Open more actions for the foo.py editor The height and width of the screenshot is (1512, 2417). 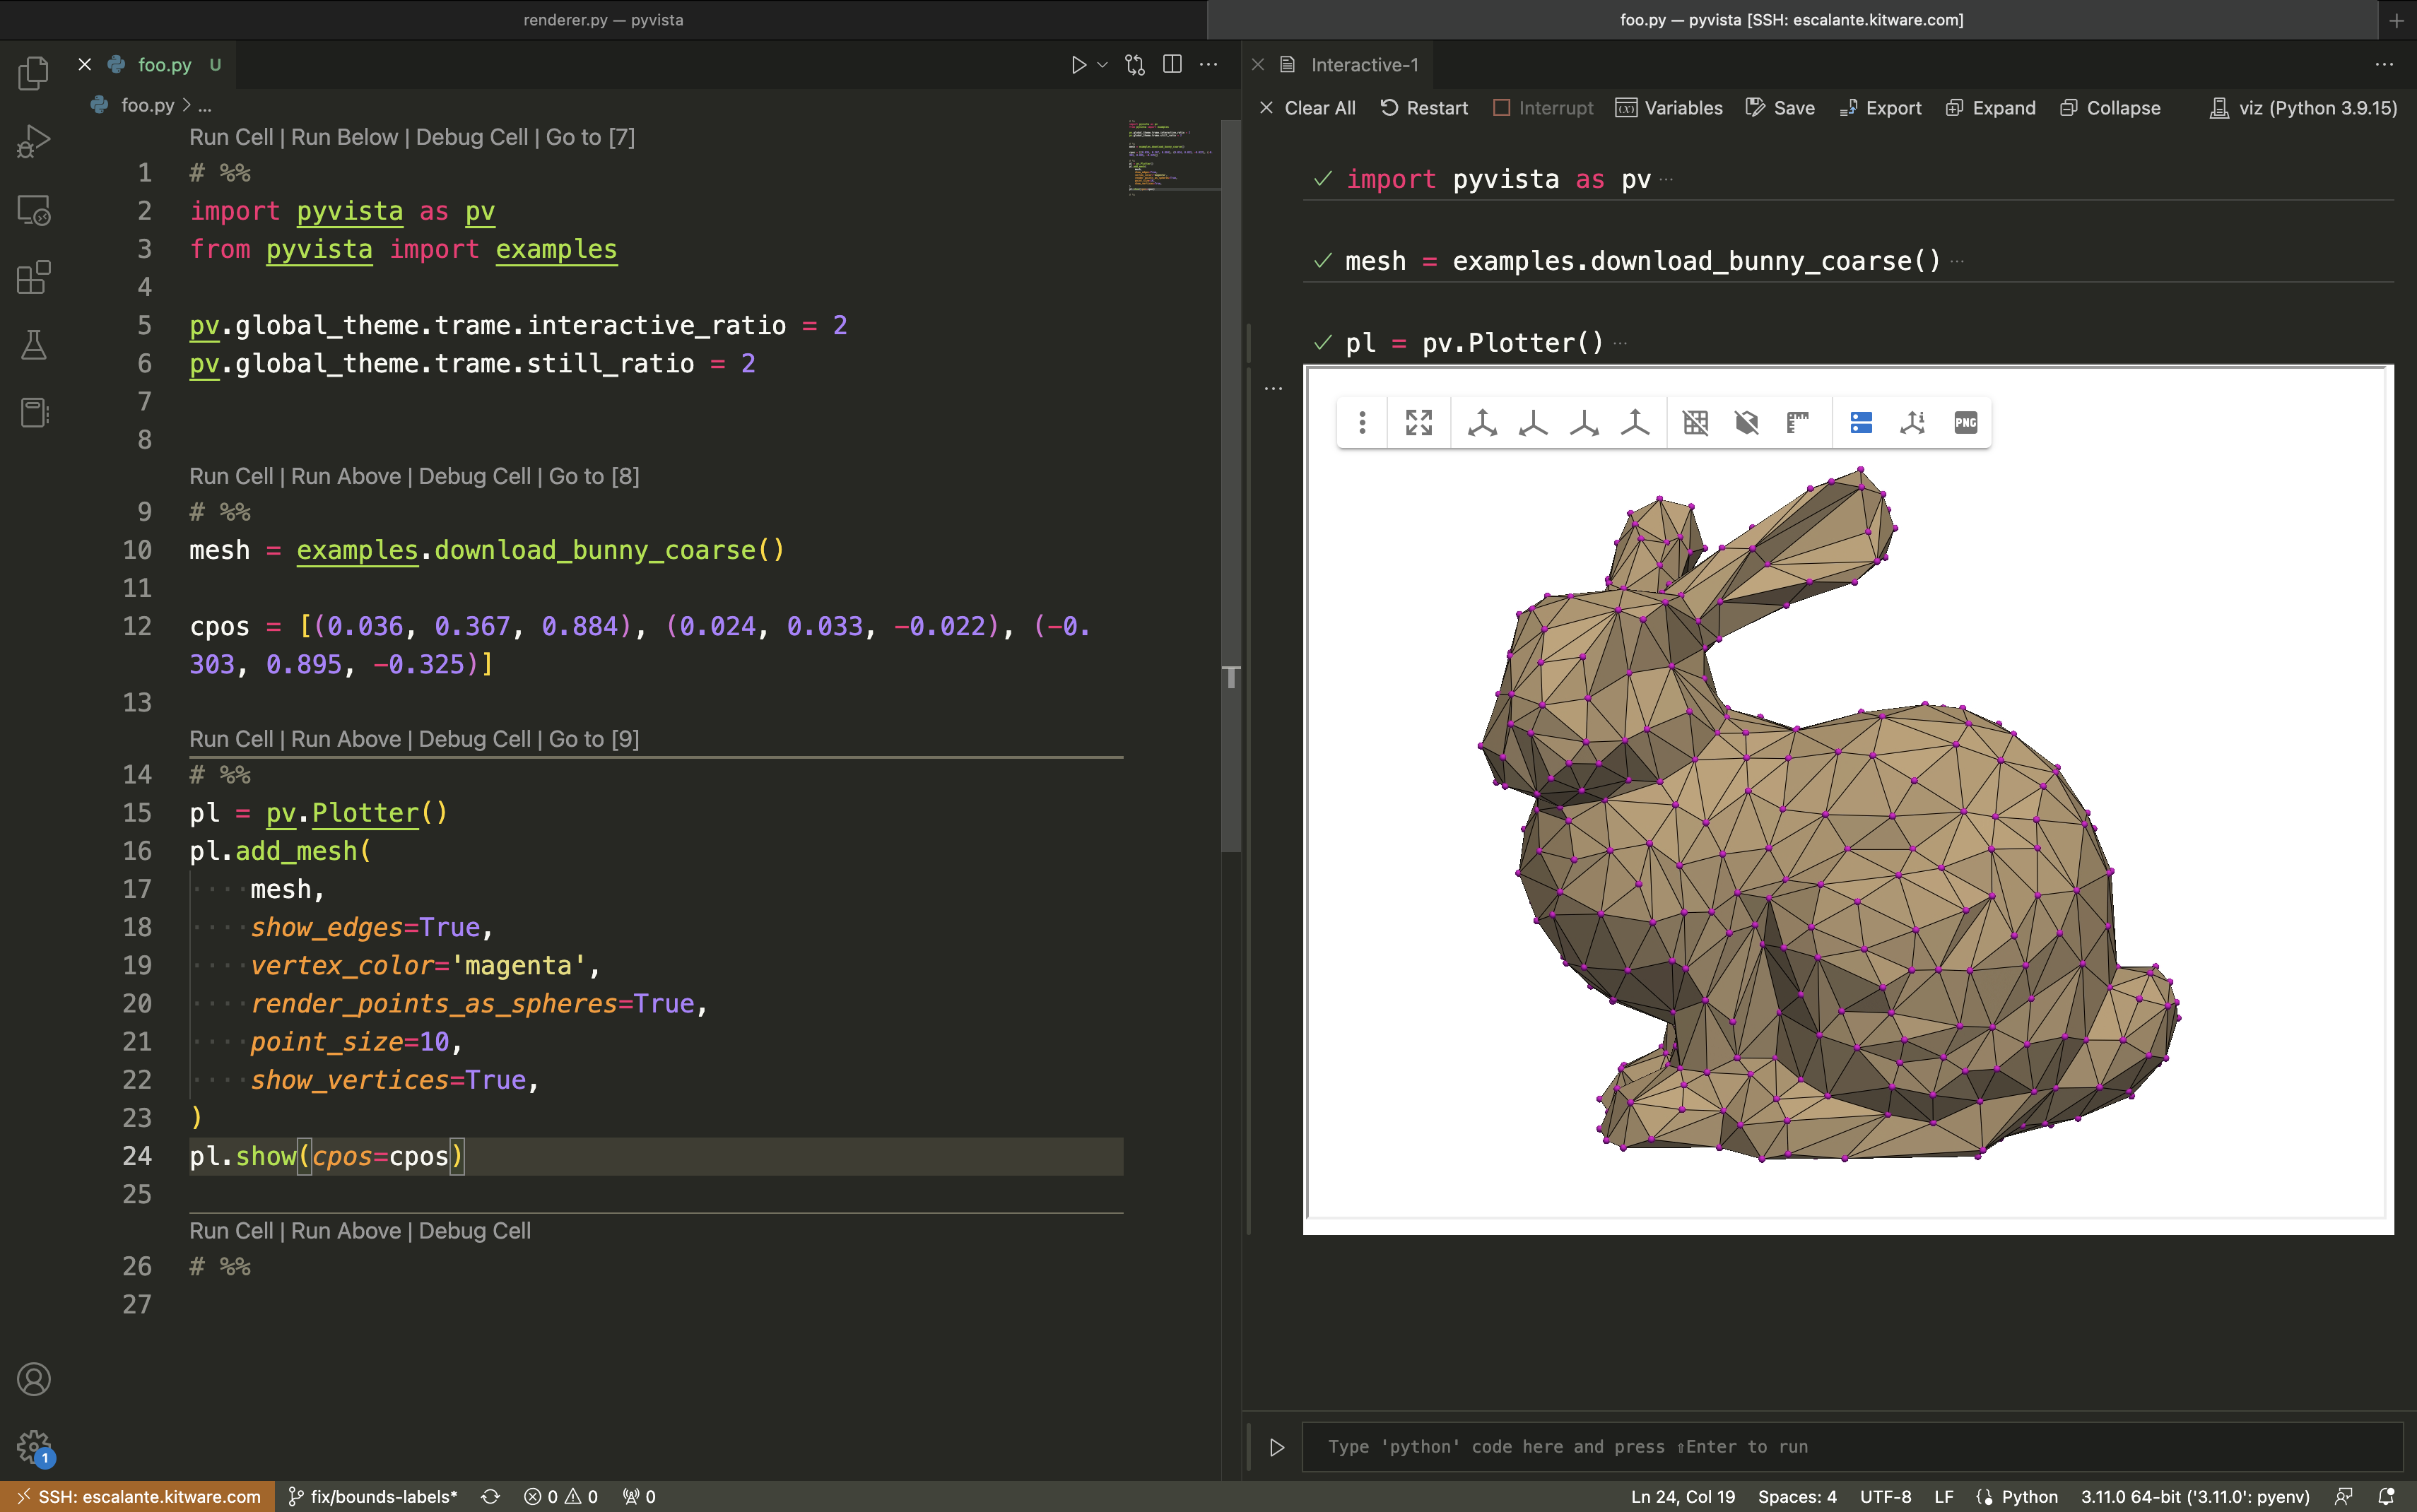point(1209,65)
